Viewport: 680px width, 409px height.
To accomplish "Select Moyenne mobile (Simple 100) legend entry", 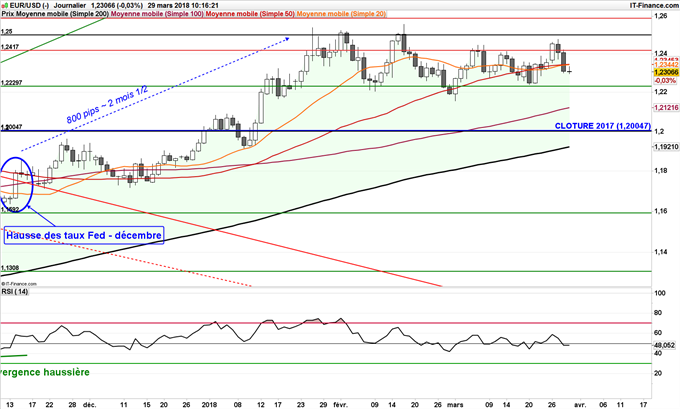I will click(157, 14).
